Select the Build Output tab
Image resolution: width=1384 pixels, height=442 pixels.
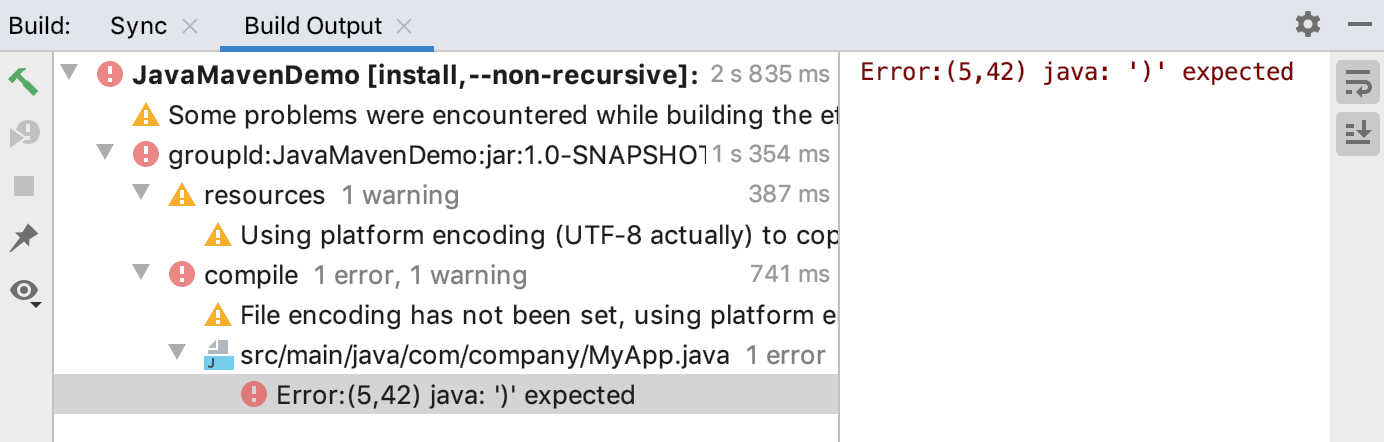click(x=313, y=26)
